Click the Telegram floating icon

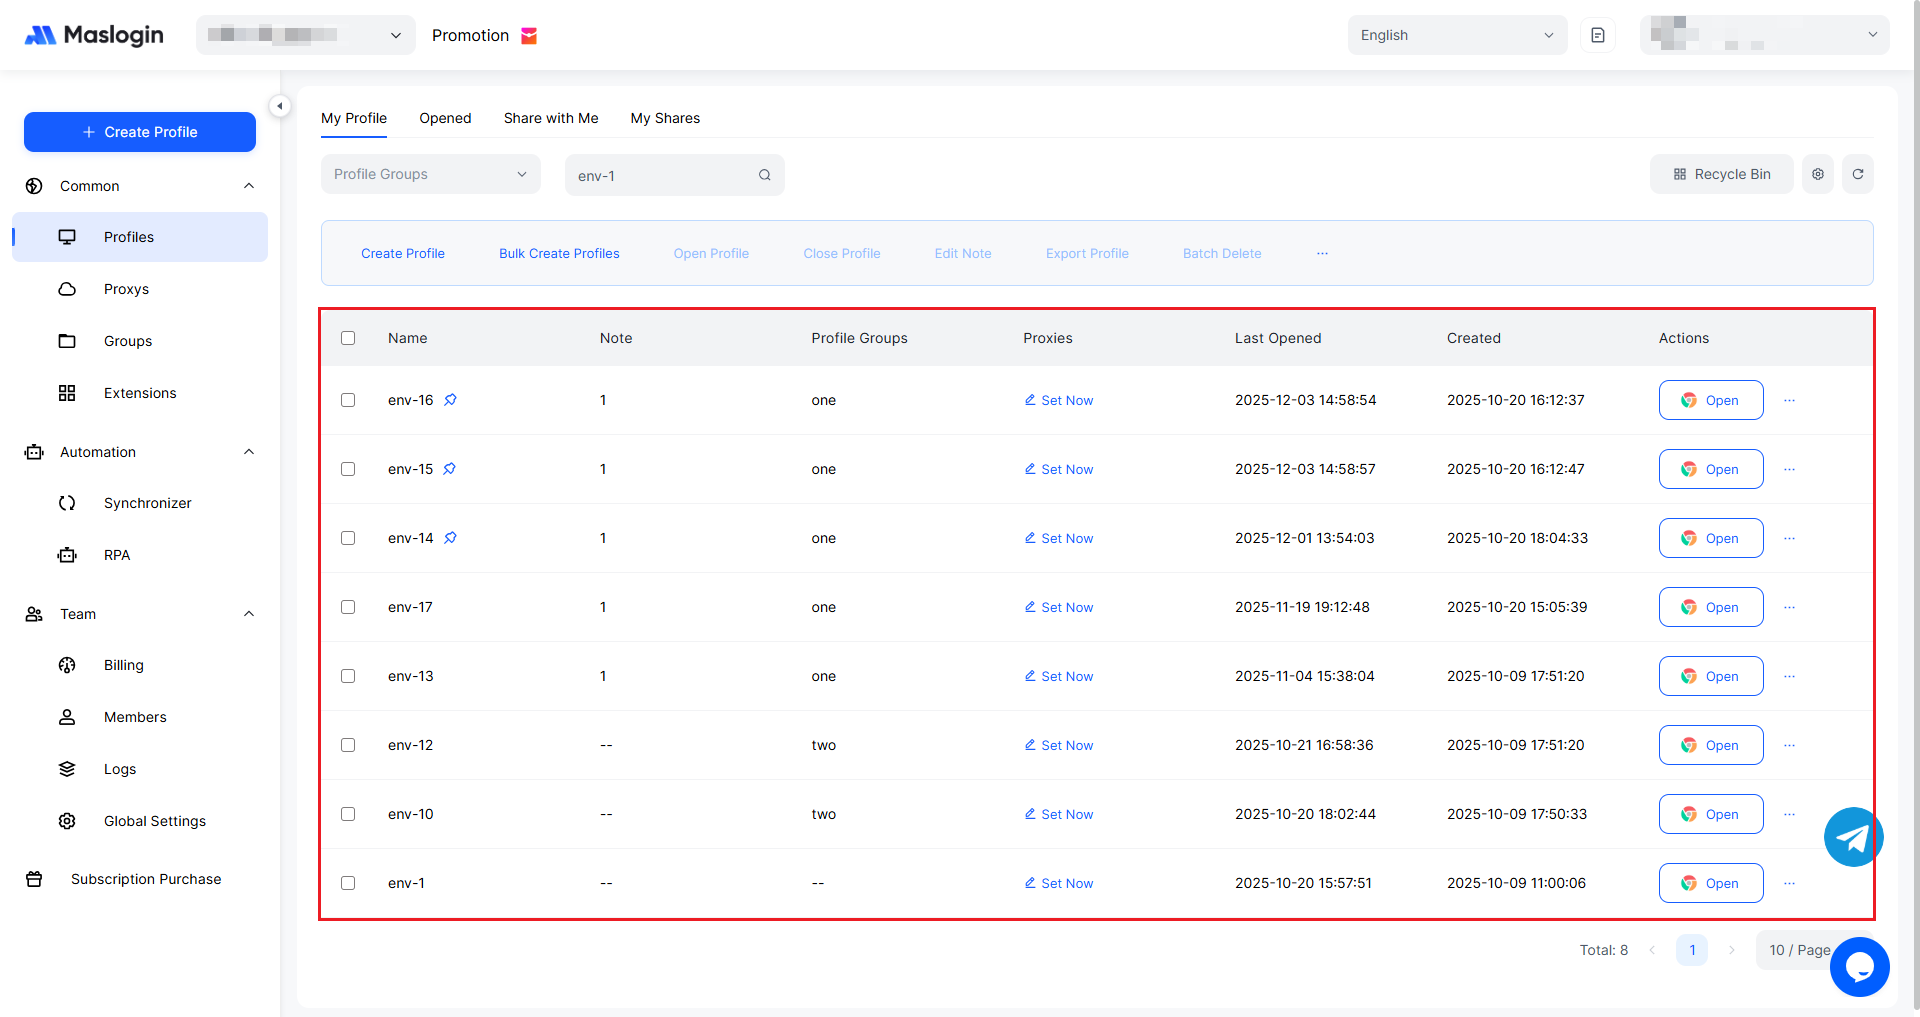click(1853, 837)
